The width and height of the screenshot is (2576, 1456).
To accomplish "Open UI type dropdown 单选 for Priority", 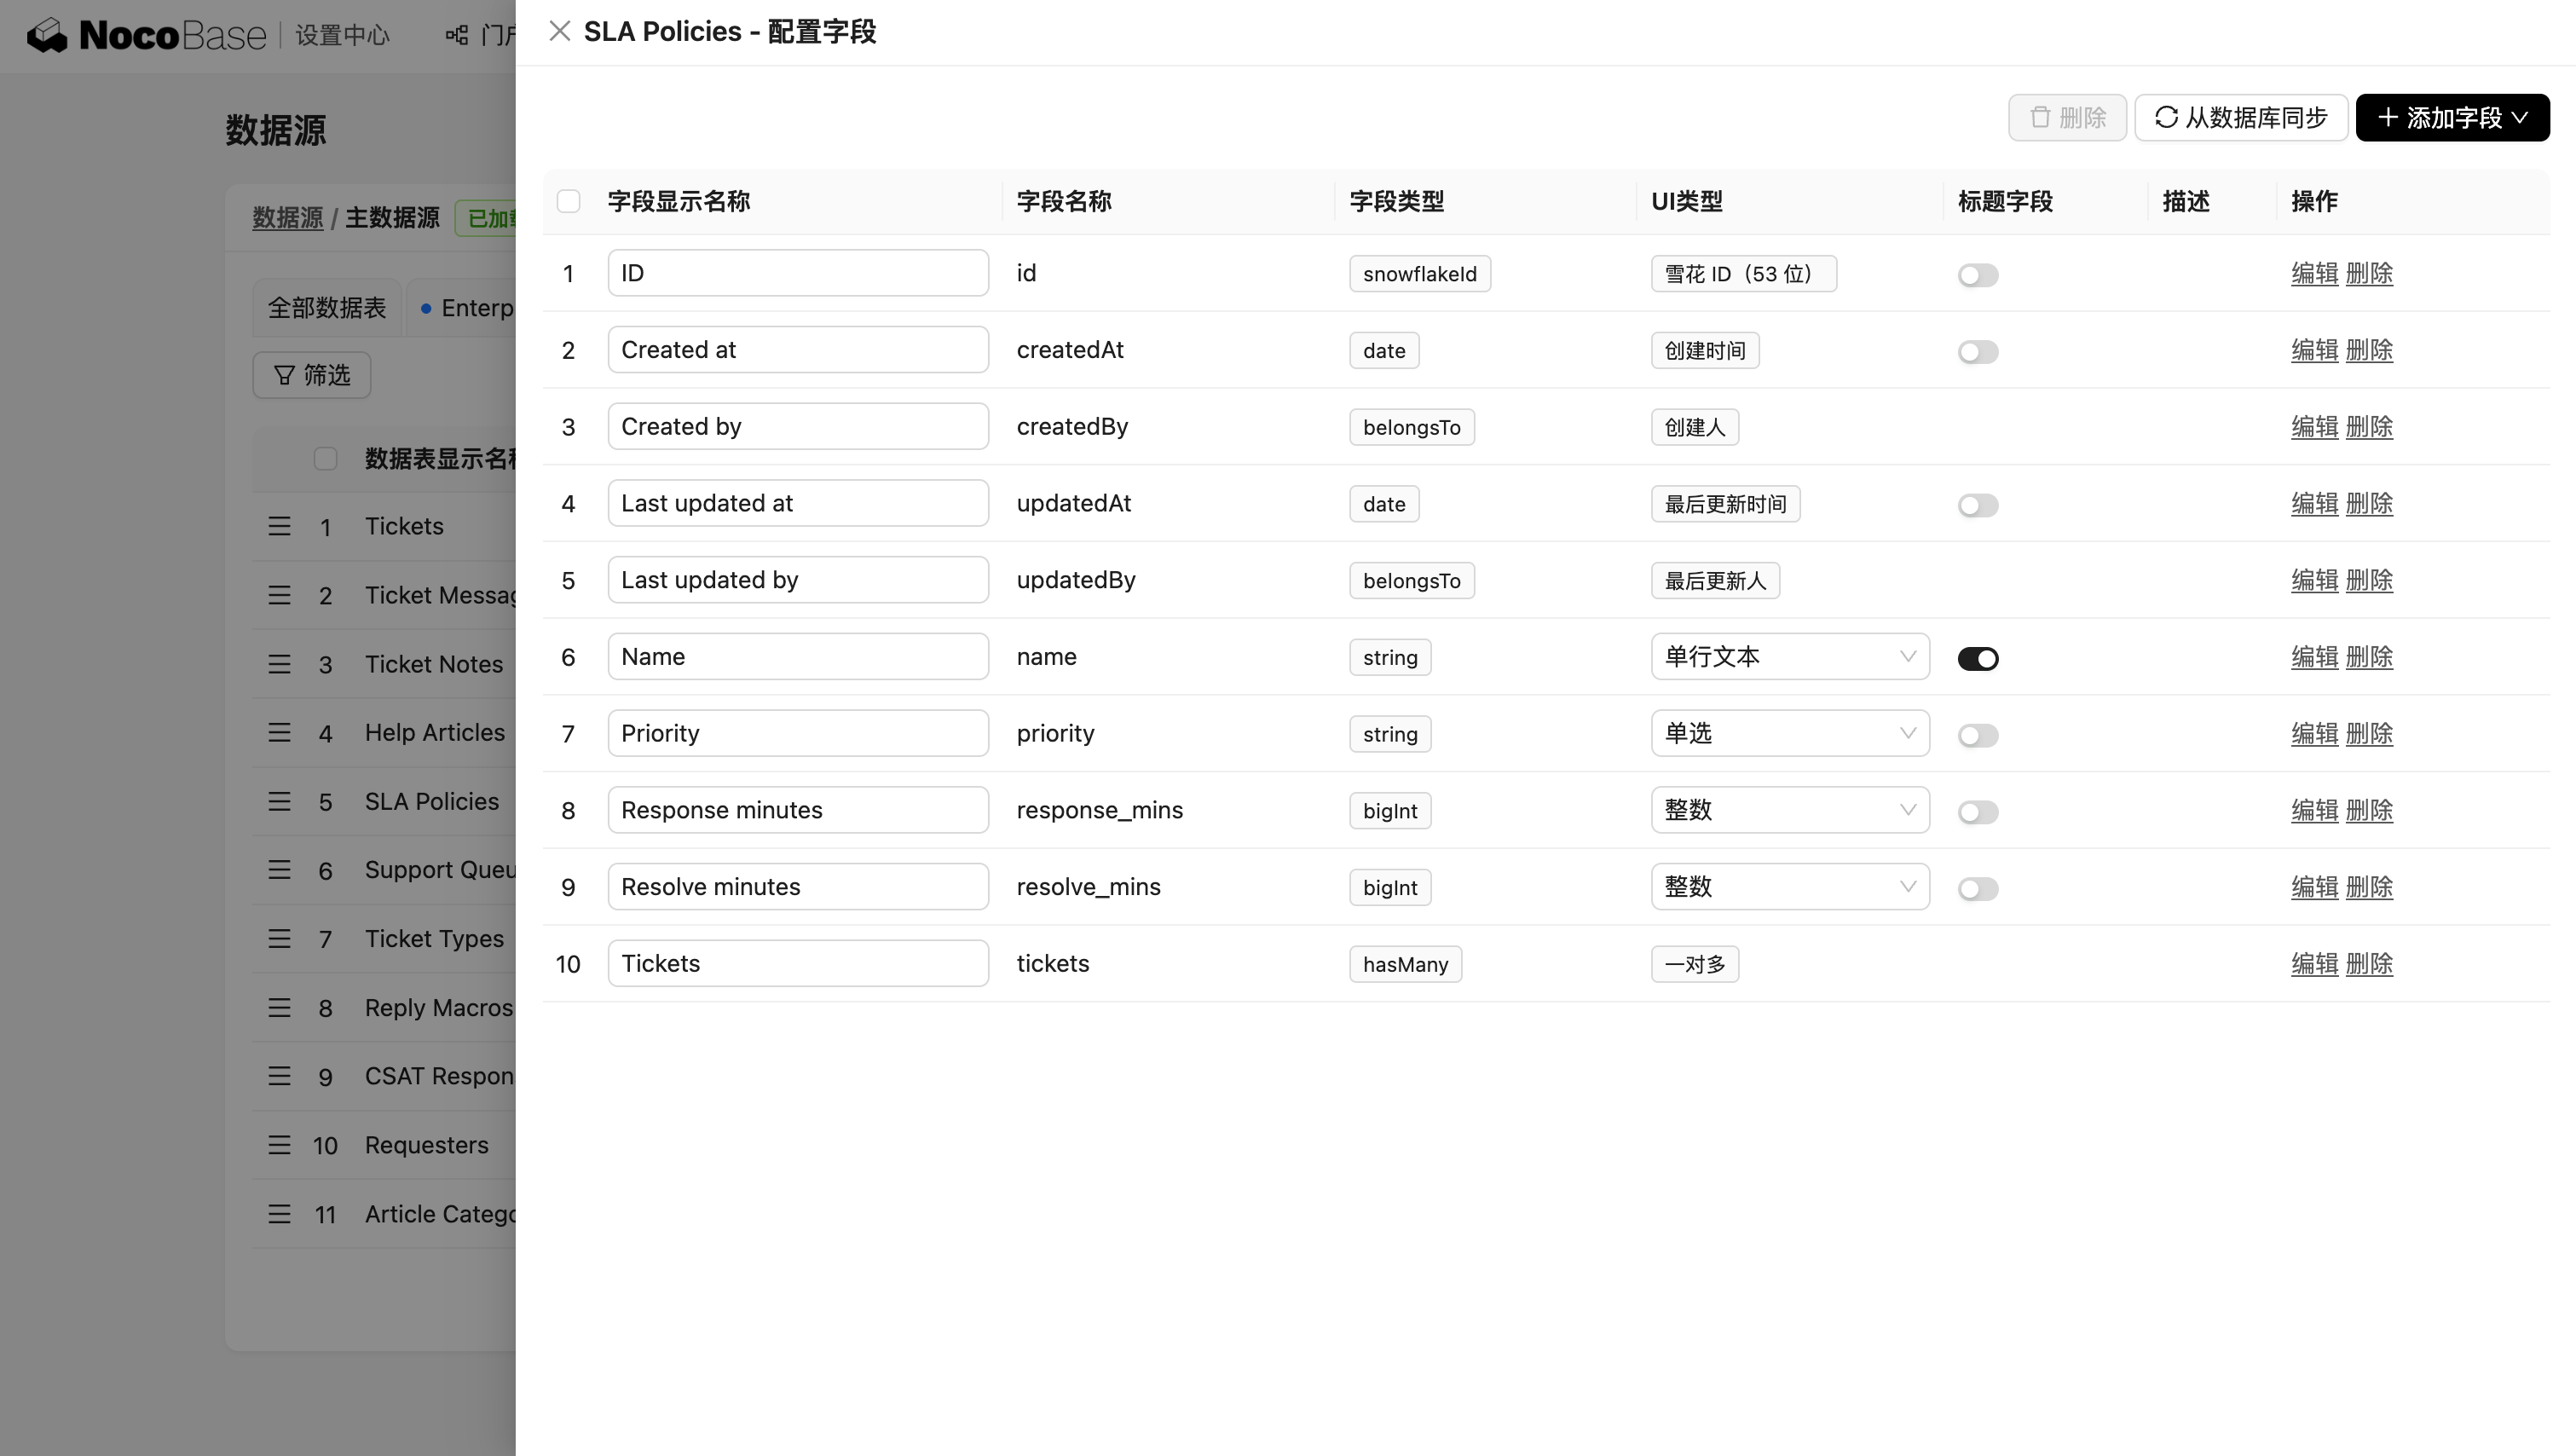I will [1789, 733].
